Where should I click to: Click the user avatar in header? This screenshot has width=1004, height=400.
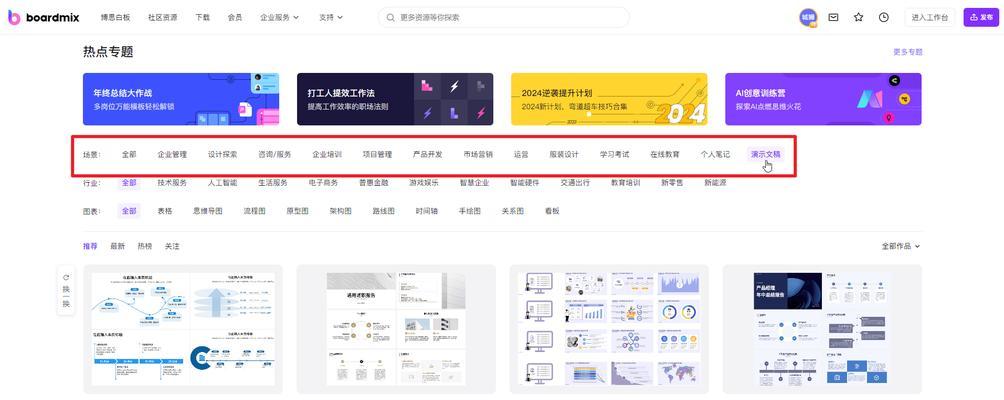point(808,17)
